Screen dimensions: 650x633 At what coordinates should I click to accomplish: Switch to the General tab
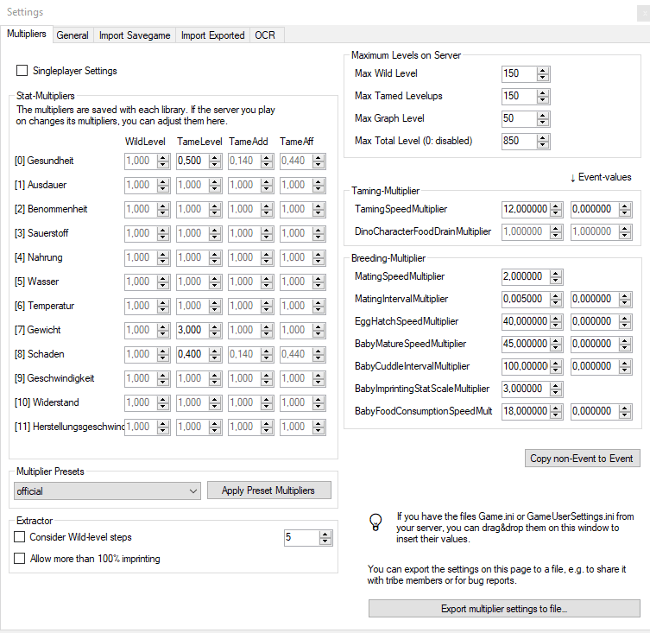coord(73,35)
